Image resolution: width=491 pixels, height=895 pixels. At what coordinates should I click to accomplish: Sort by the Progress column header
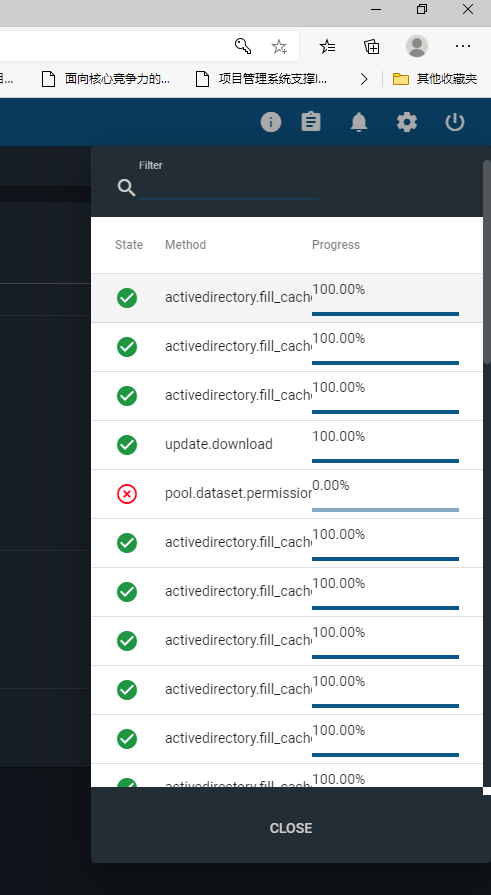(336, 245)
